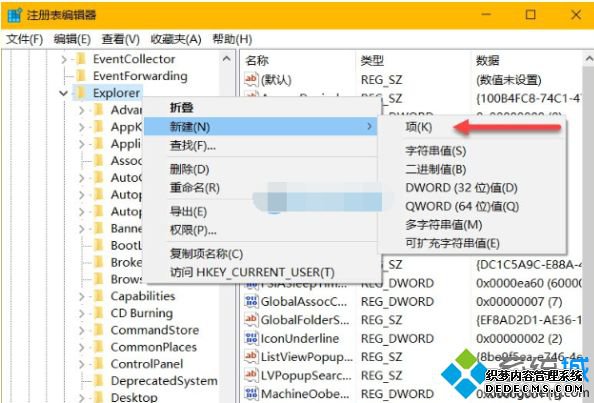Image resolution: width=594 pixels, height=403 pixels.
Task: Open the 收藏夹(A) menu
Action: pos(176,39)
